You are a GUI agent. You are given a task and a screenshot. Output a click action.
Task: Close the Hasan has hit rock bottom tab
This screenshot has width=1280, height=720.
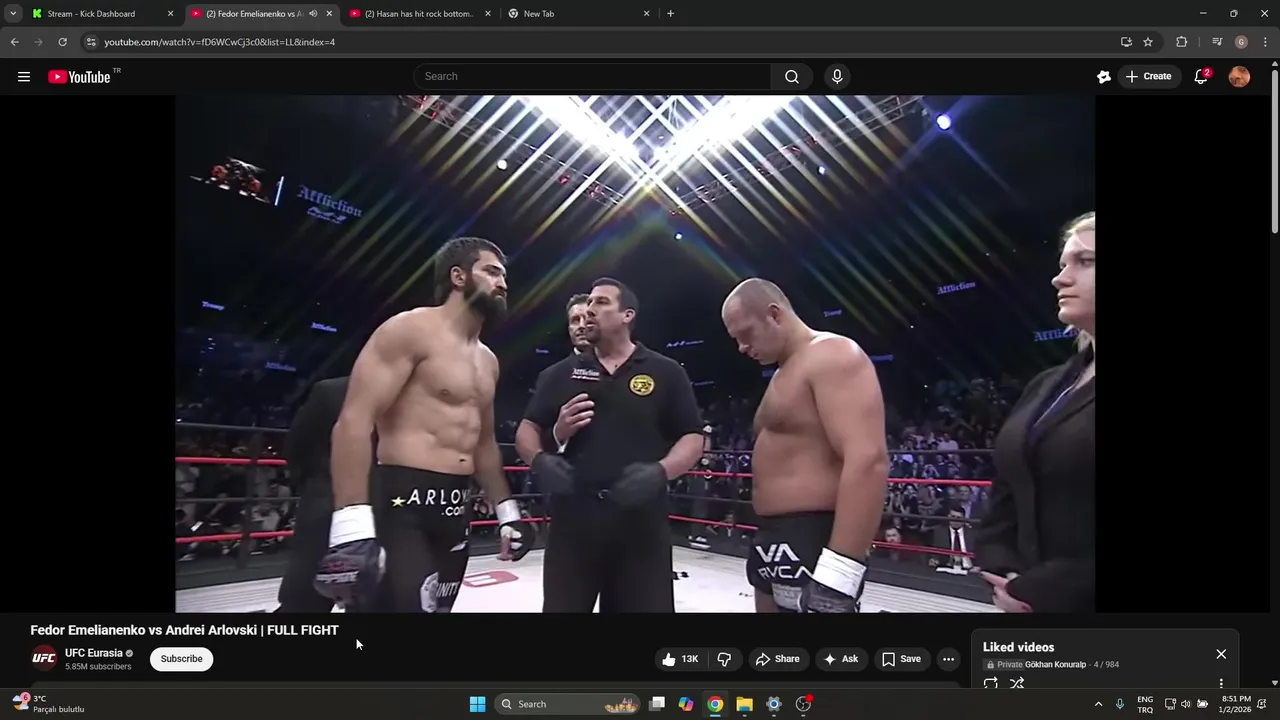(488, 14)
